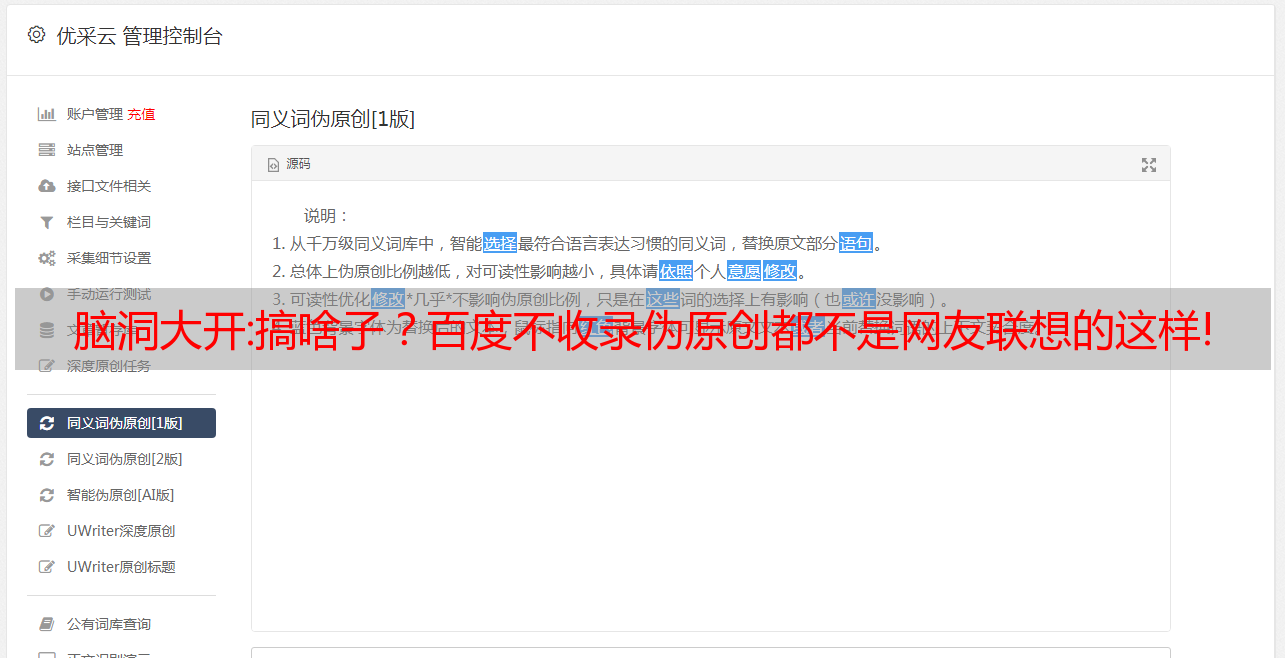The image size is (1285, 658).
Task: Click the 充值 recharge link
Action: [141, 114]
